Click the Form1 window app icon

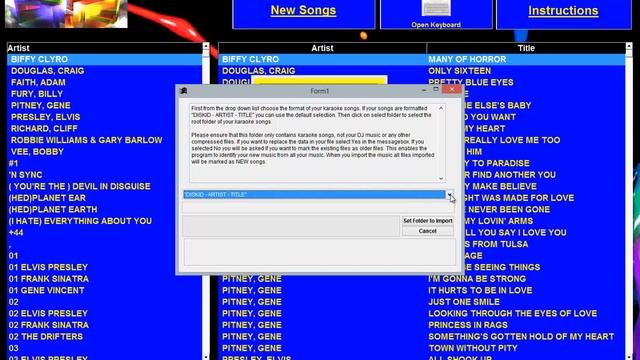click(x=184, y=91)
